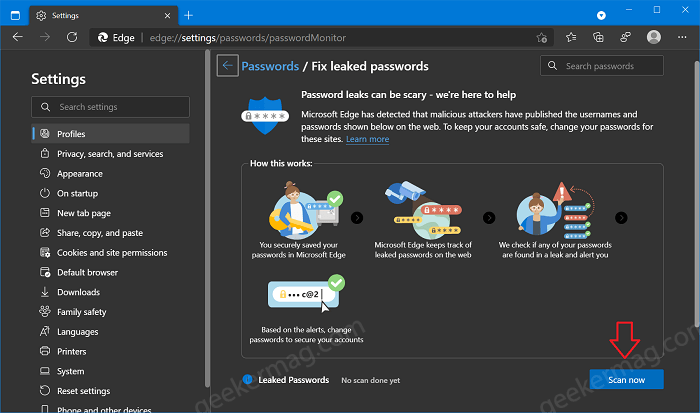700x413 pixels.
Task: Open the user profile avatar
Action: [654, 37]
